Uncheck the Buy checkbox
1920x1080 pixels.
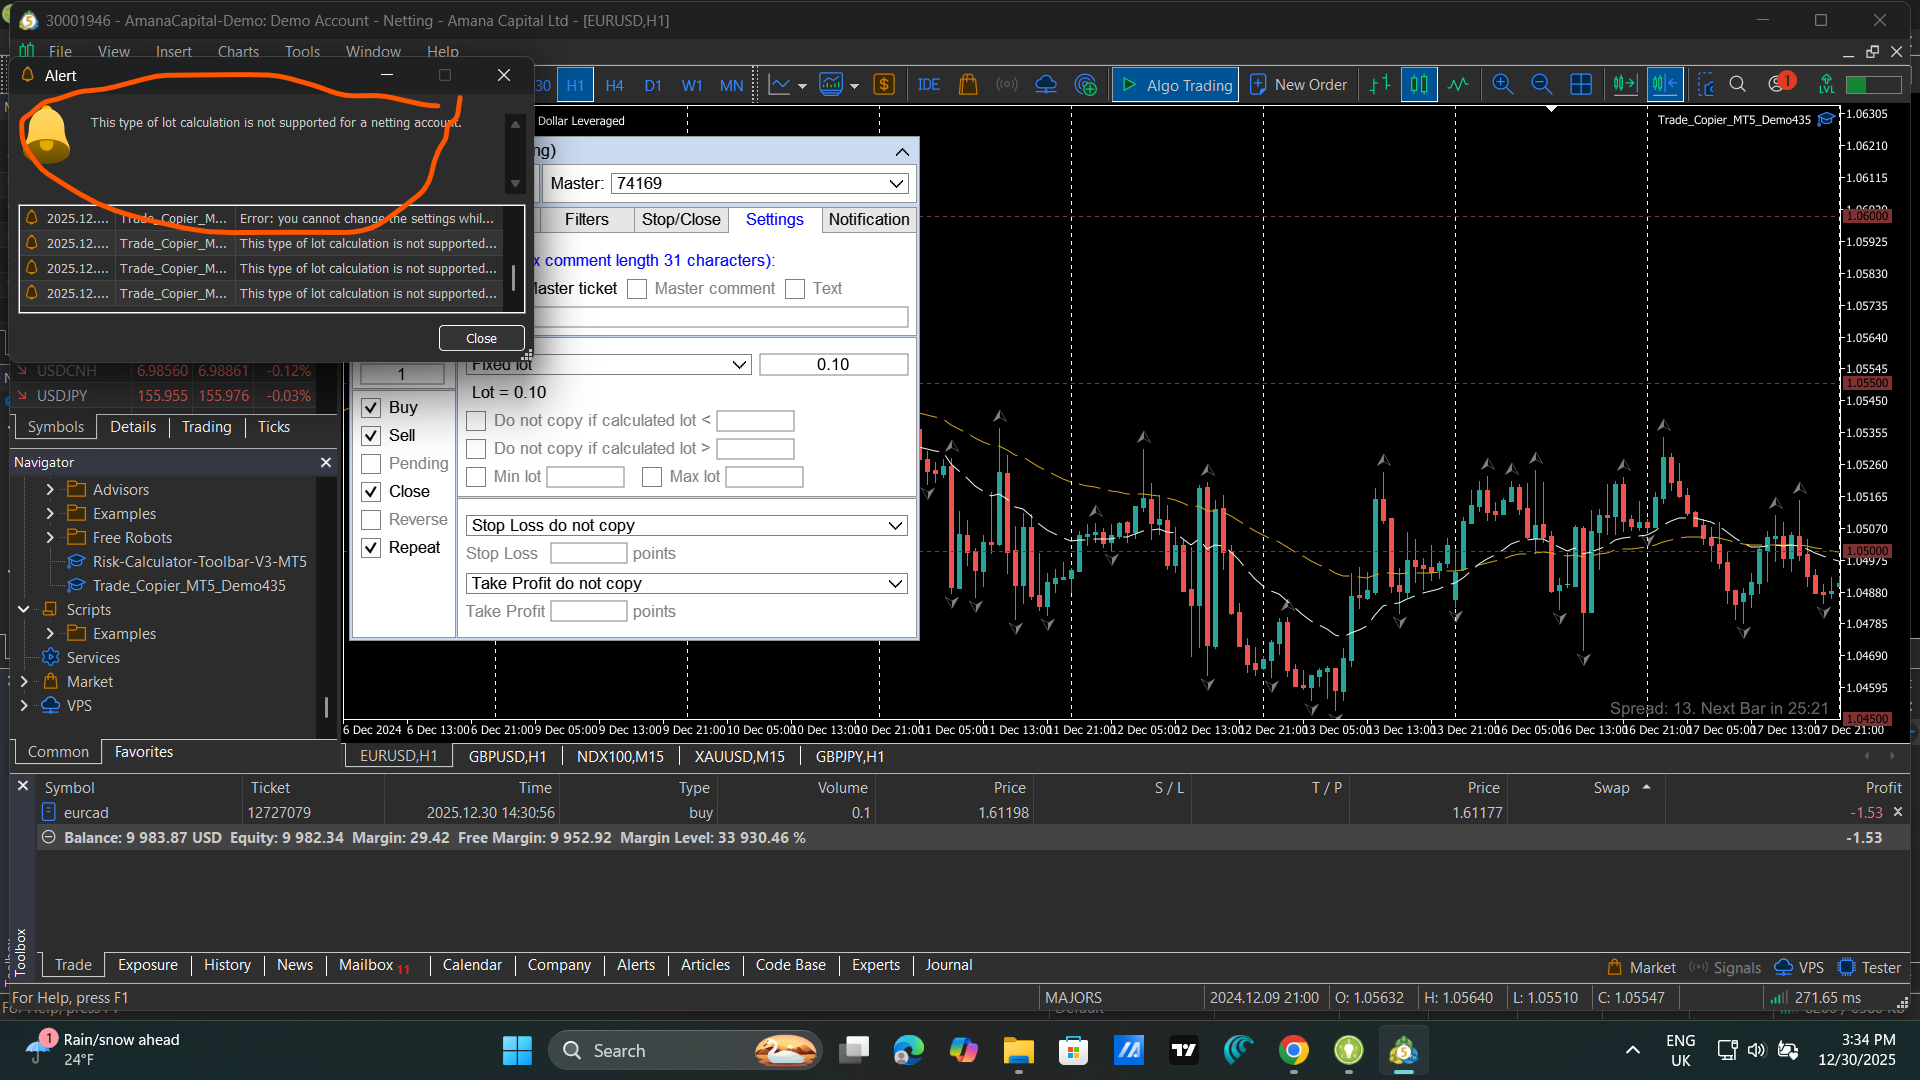(371, 408)
